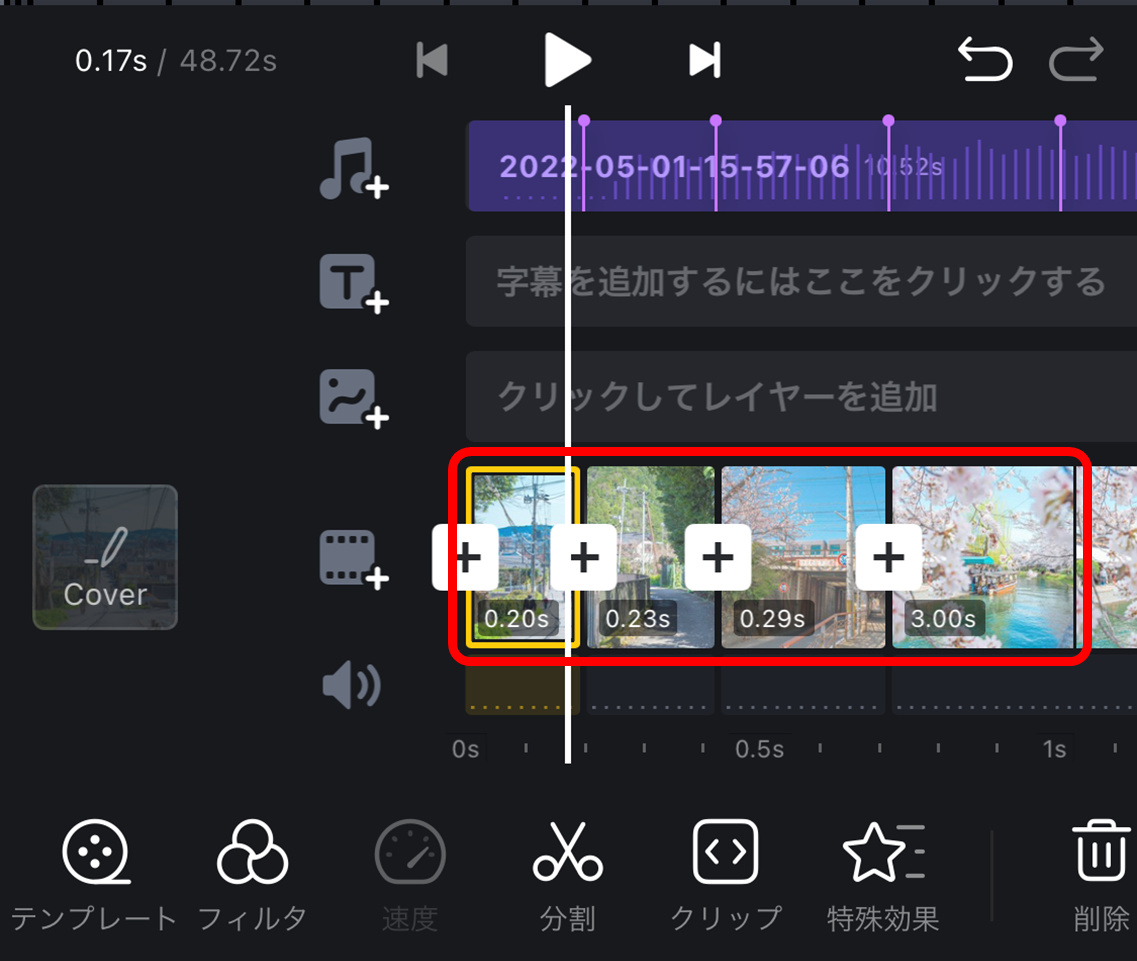This screenshot has height=961, width=1137.
Task: Open the クリップ clip tool
Action: pos(725,876)
